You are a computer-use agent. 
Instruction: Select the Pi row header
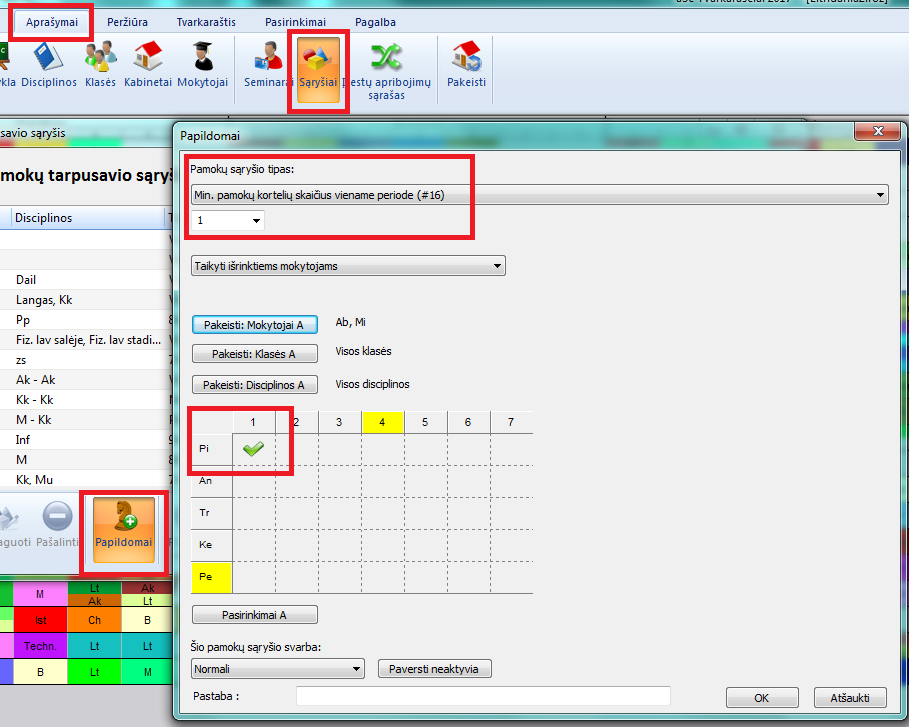[212, 449]
